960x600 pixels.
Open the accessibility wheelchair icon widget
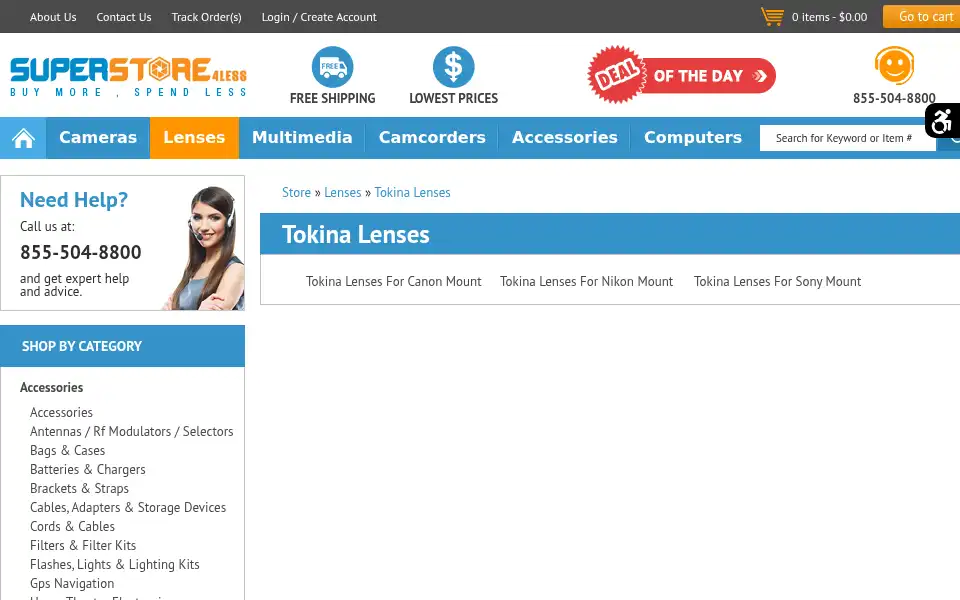[942, 121]
